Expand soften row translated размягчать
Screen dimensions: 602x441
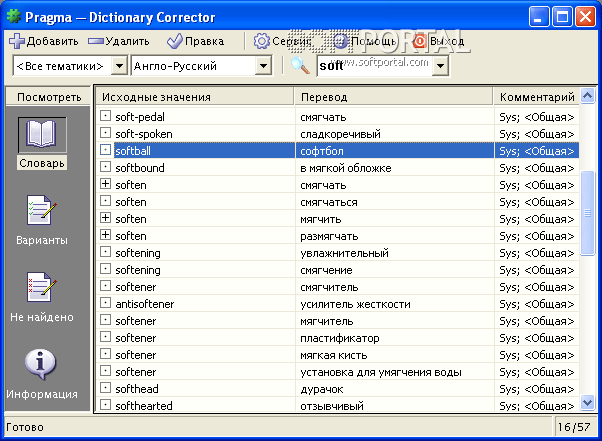point(105,235)
